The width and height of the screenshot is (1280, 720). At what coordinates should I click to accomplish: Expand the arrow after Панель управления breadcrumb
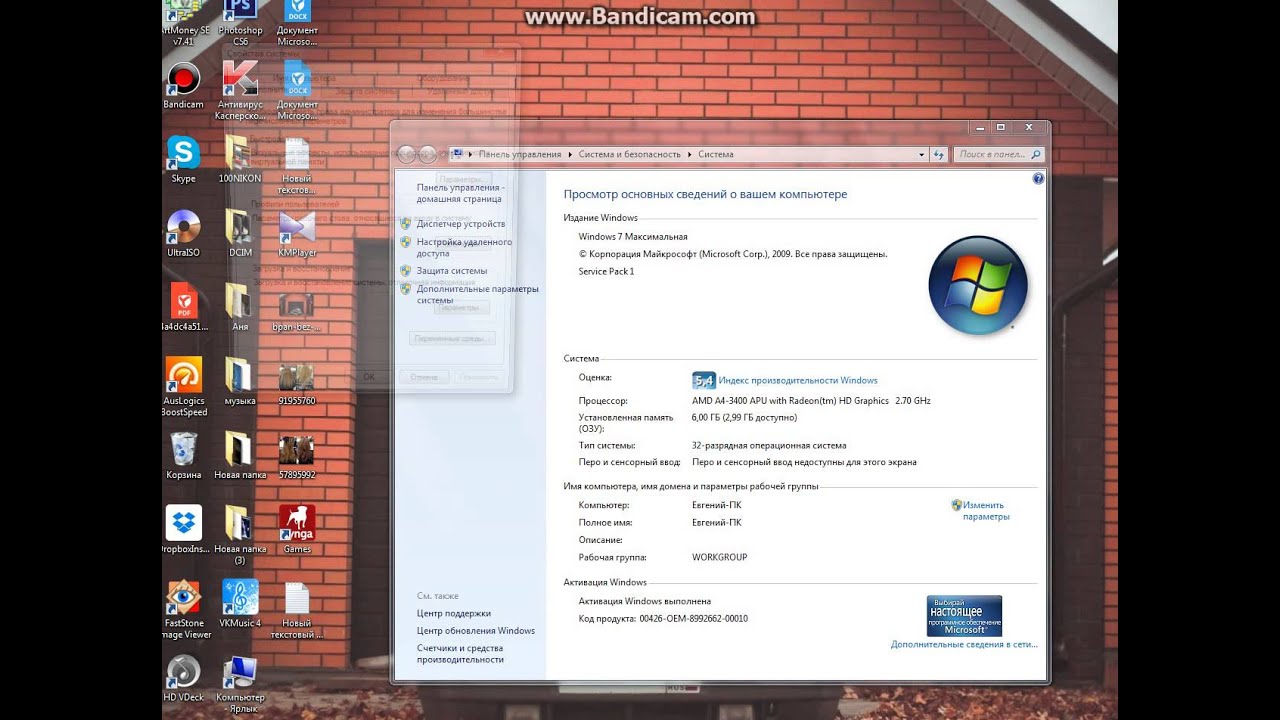pyautogui.click(x=570, y=155)
